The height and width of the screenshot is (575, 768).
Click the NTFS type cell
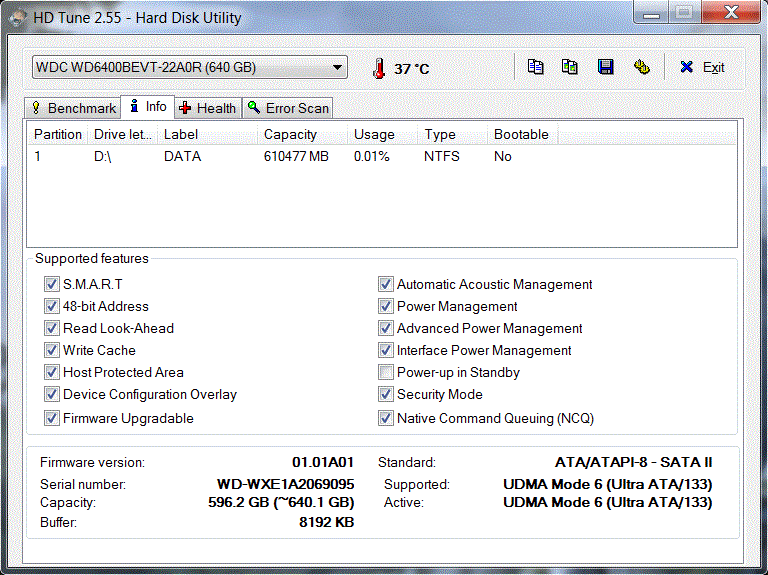(x=441, y=156)
